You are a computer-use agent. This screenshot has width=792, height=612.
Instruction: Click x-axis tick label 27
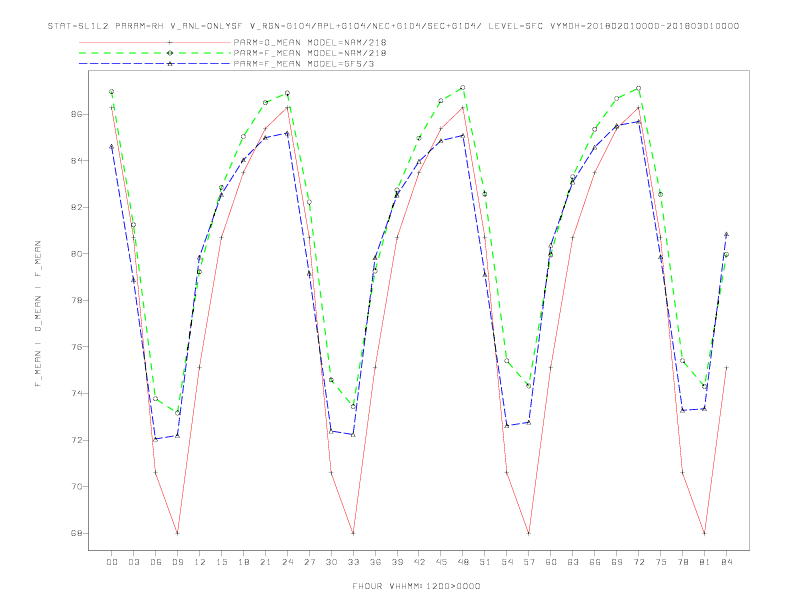pos(309,562)
